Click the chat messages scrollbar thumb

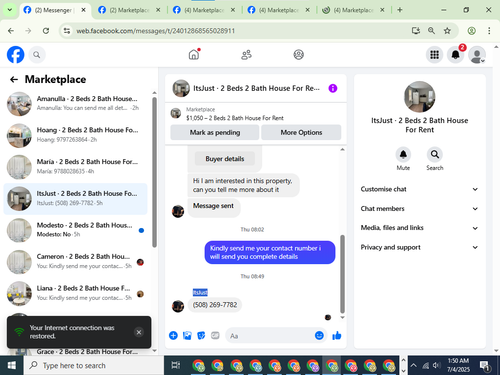tap(342, 274)
